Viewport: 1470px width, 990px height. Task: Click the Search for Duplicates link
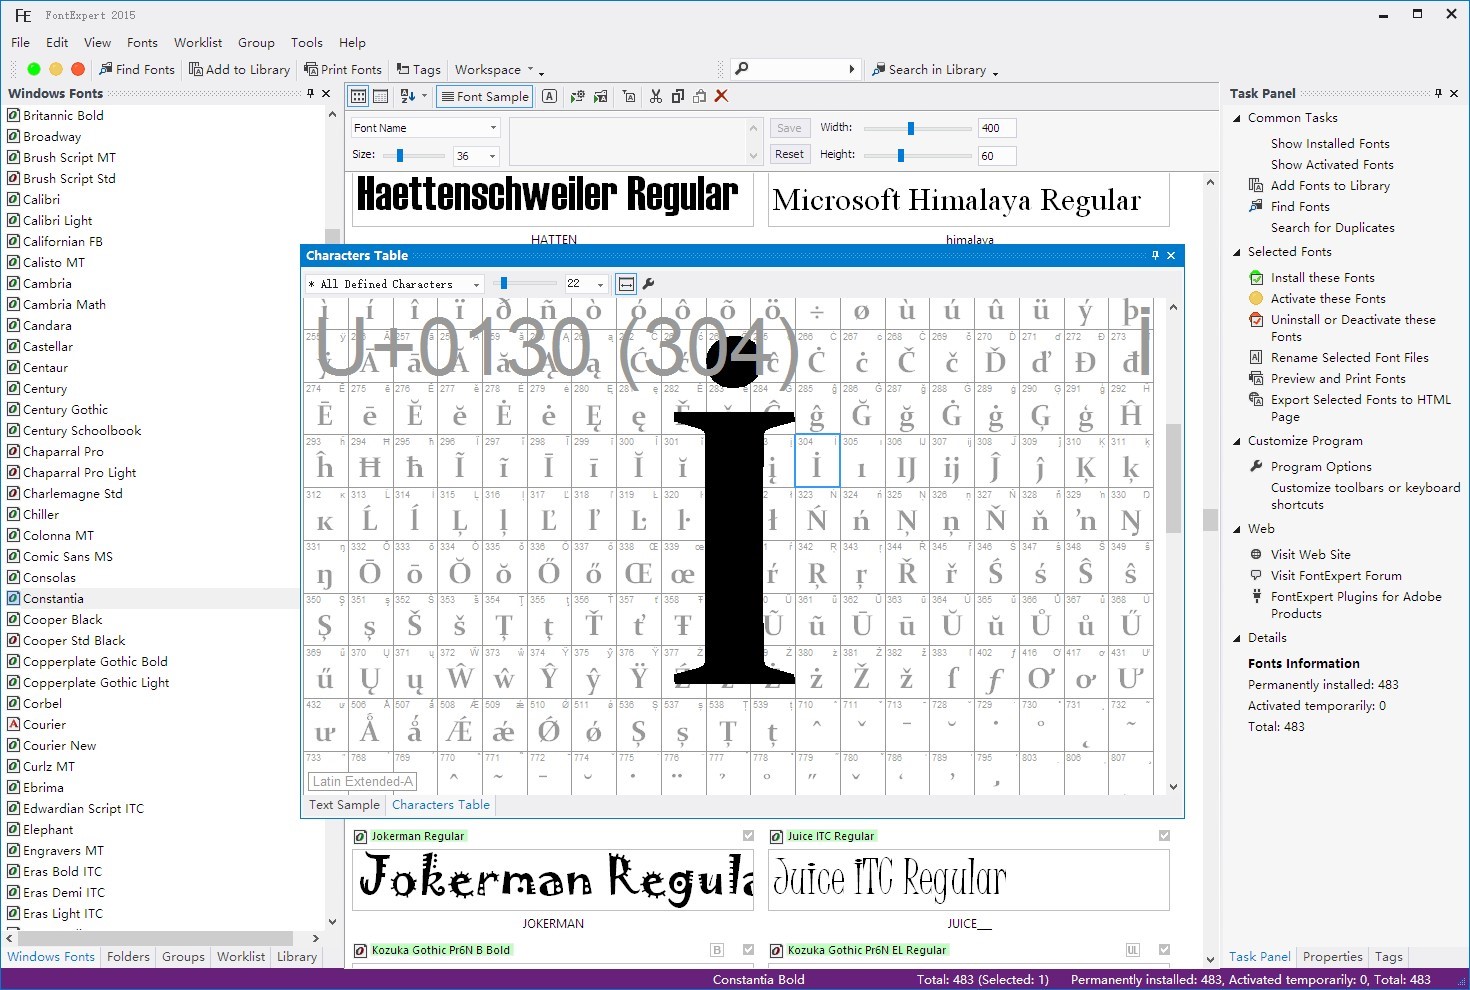(1332, 228)
